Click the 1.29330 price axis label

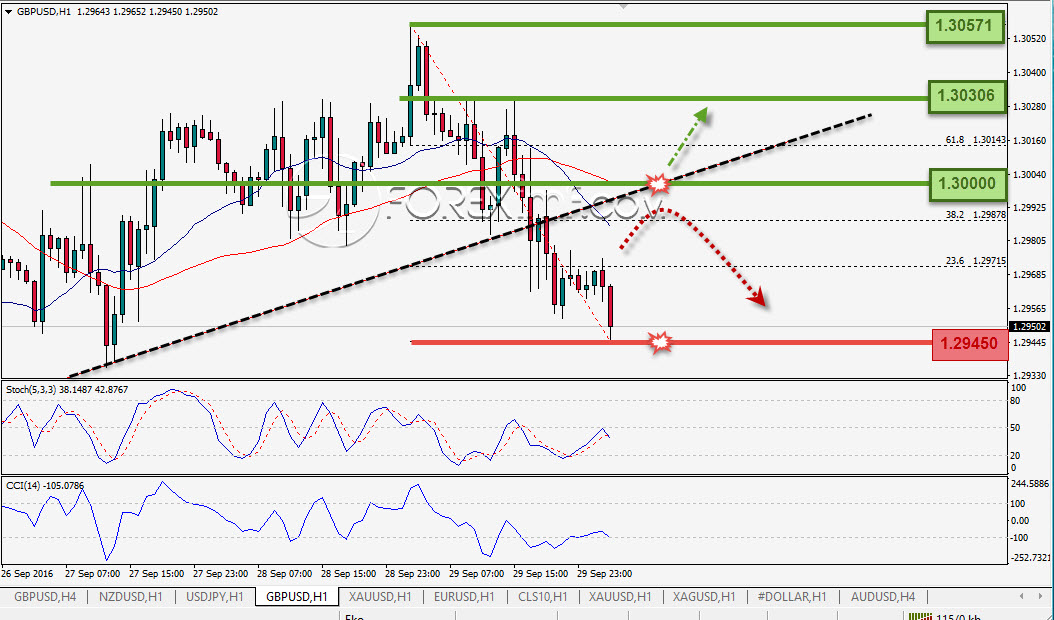pyautogui.click(x=1029, y=375)
